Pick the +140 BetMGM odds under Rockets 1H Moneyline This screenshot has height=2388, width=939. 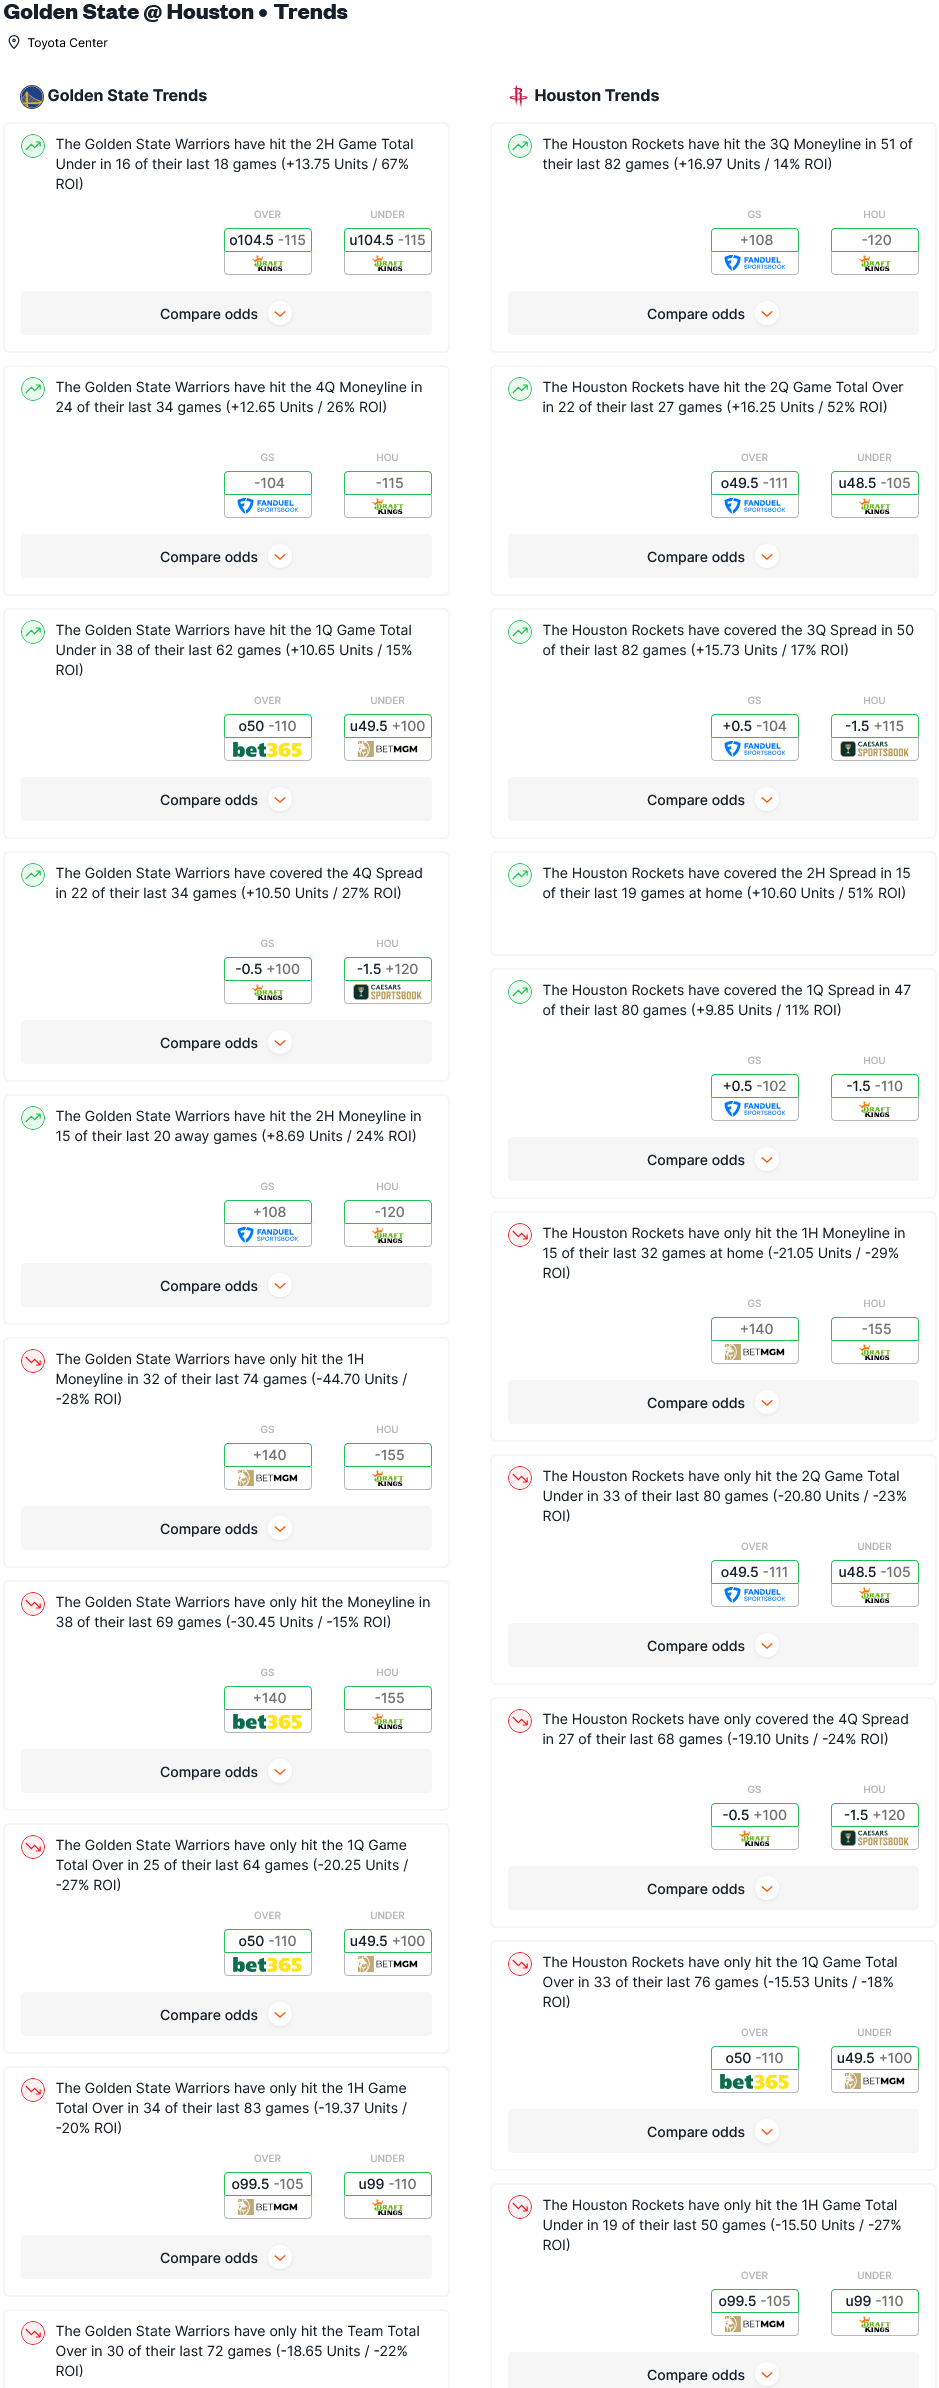[755, 1340]
